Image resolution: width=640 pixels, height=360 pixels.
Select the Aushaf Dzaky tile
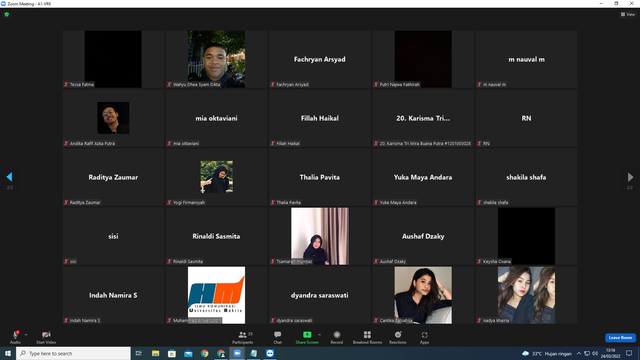[423, 236]
